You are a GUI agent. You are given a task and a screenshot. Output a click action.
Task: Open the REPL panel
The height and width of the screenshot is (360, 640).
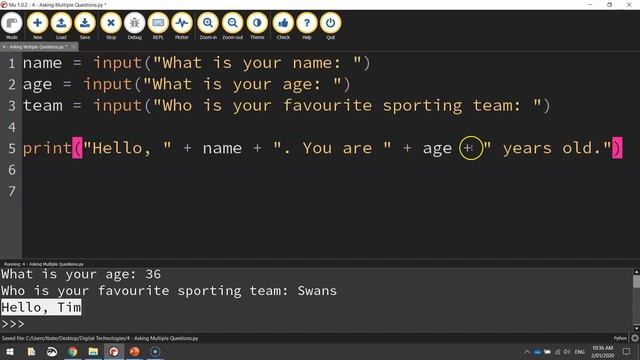(158, 26)
